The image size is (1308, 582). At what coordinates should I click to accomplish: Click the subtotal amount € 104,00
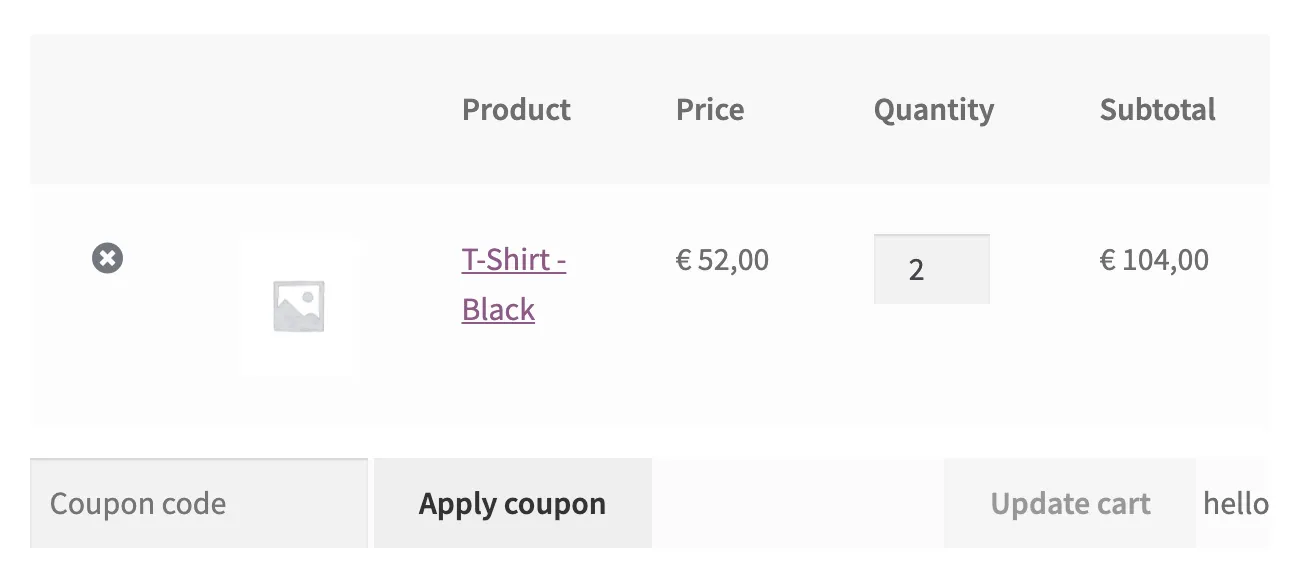1154,261
